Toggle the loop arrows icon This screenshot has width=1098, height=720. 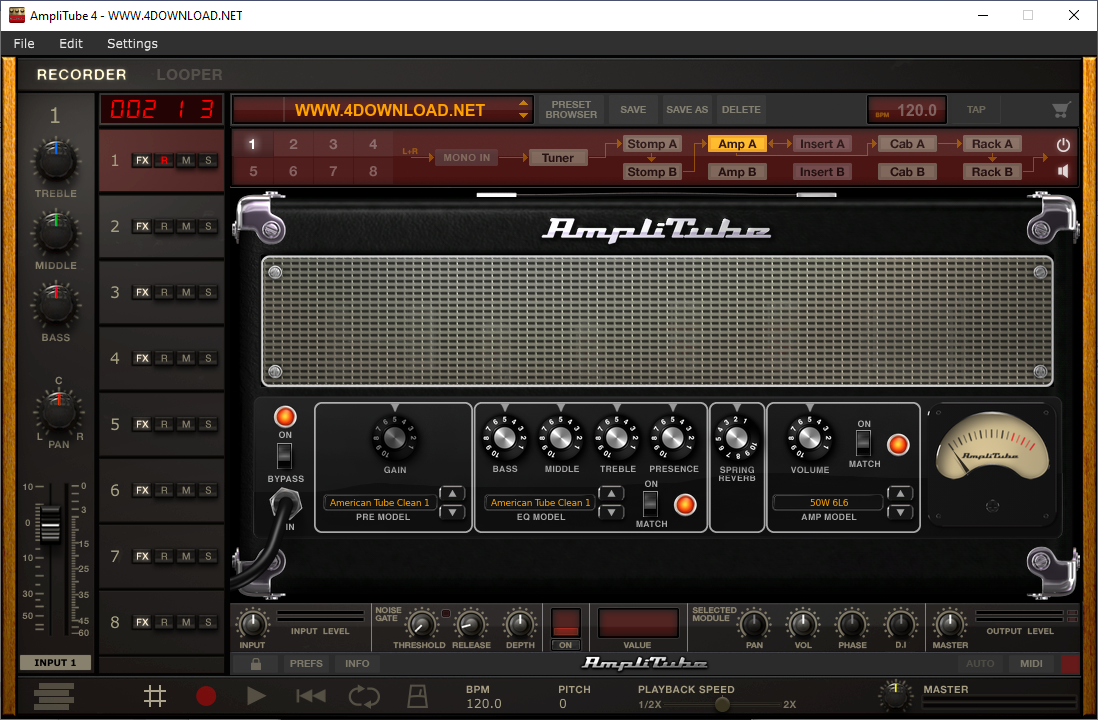(364, 696)
